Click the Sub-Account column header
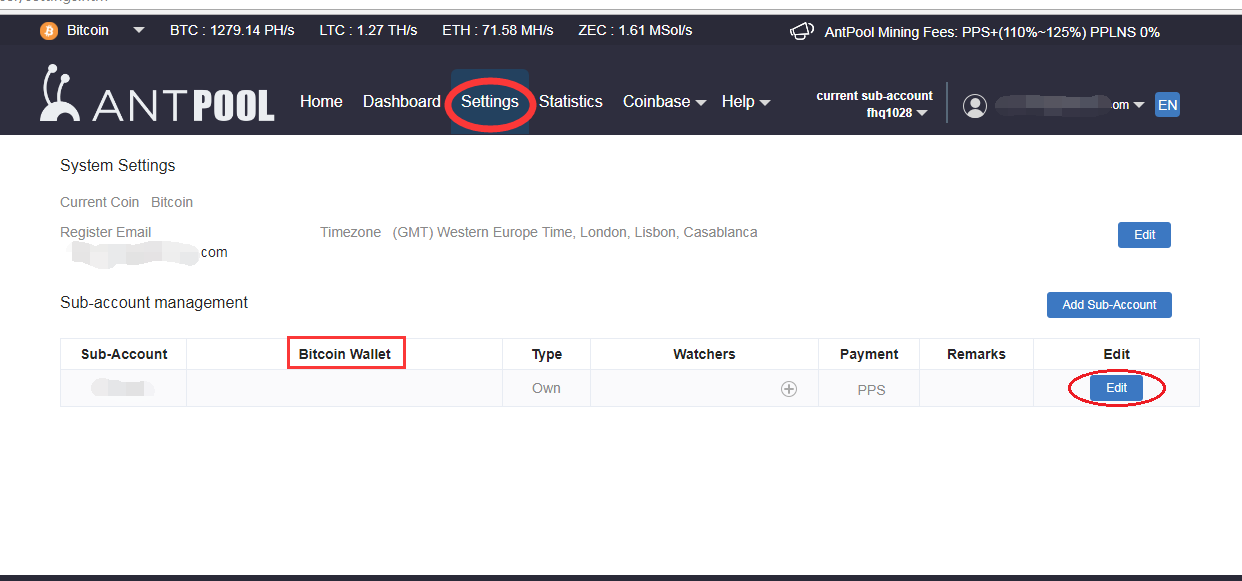This screenshot has height=581, width=1242. tap(124, 354)
